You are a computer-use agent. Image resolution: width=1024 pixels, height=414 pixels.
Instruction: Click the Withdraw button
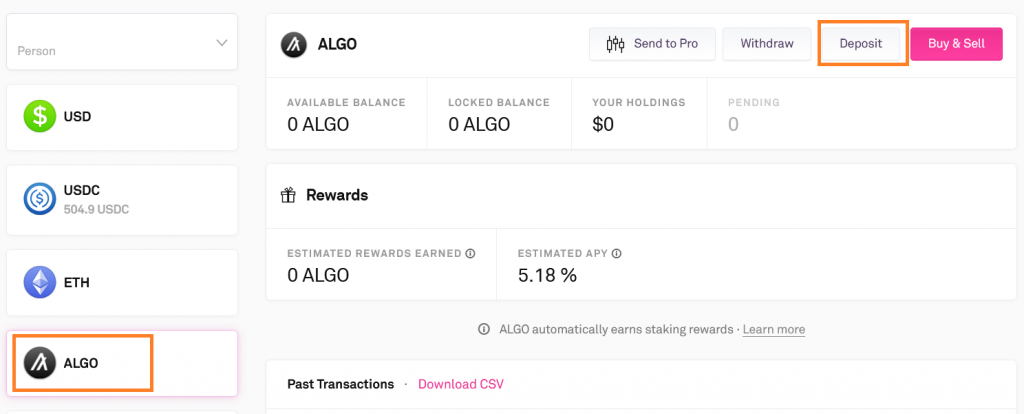(766, 44)
